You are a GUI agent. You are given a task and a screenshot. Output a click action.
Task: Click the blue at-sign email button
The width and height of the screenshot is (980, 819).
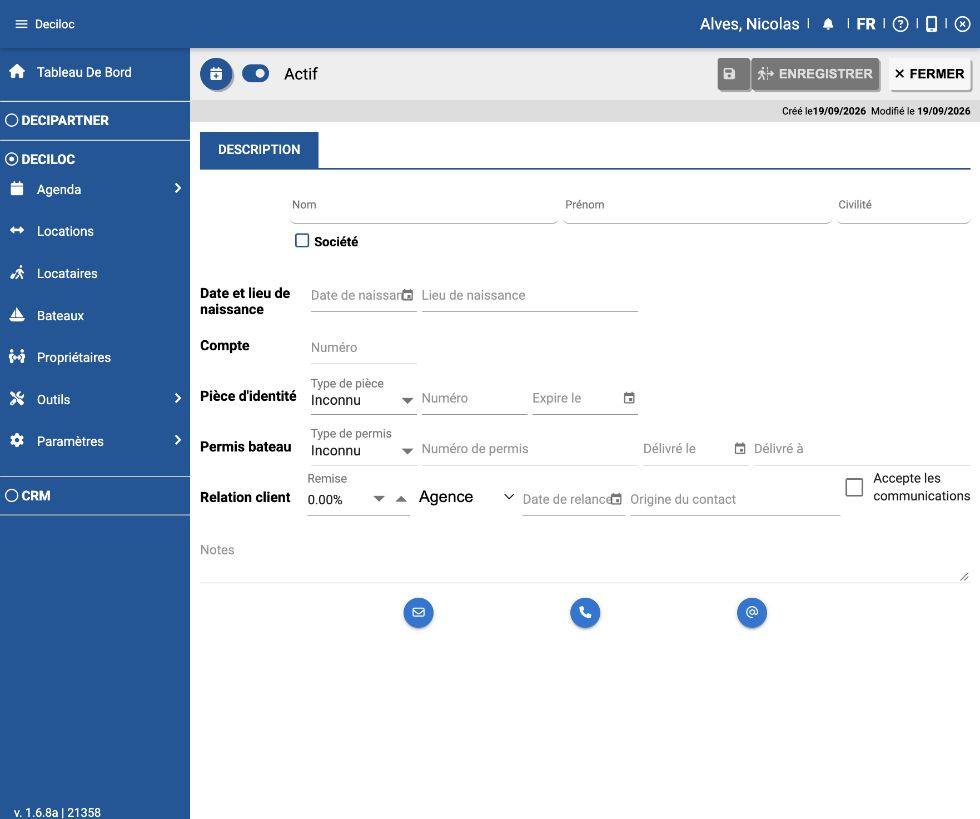[x=752, y=612]
